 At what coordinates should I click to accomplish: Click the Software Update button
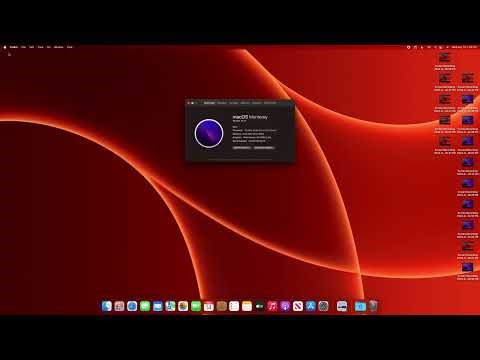264,147
